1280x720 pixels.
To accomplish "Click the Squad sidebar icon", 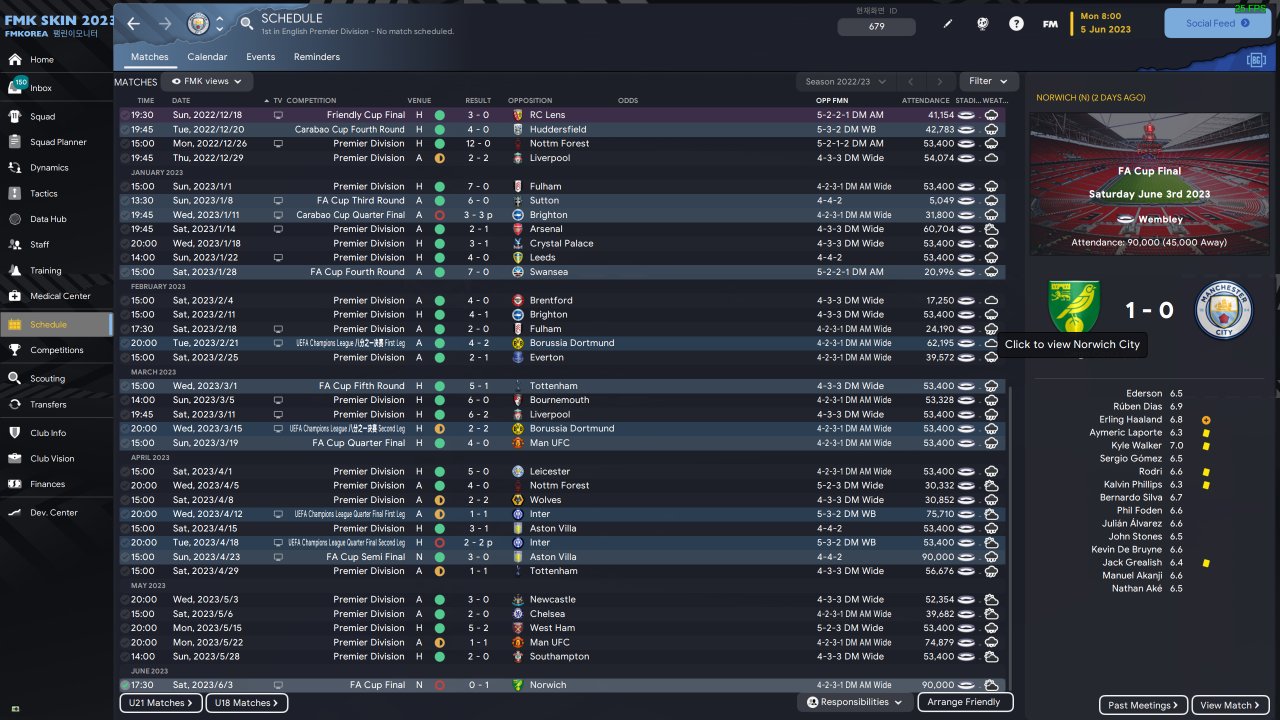I will 15,116.
